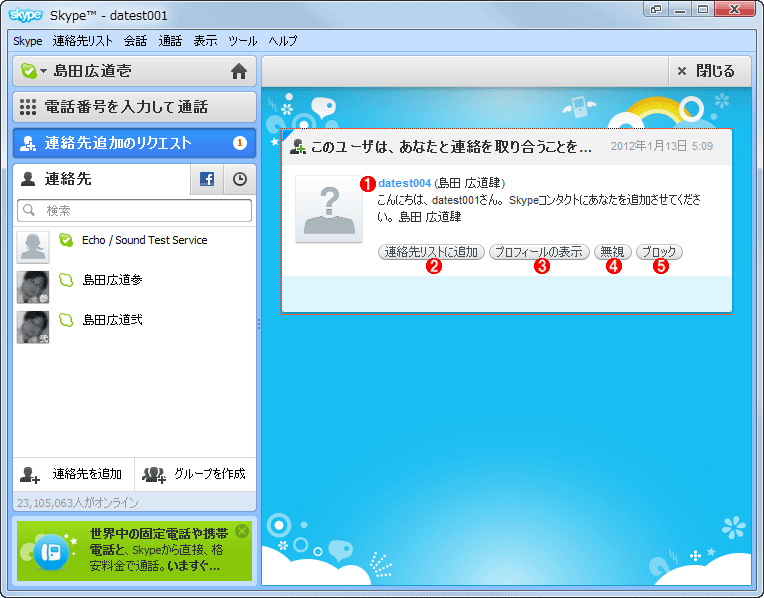Image resolution: width=764 pixels, height=598 pixels.
Task: Select the Echo / Sound Test Service contact
Action: 134,247
